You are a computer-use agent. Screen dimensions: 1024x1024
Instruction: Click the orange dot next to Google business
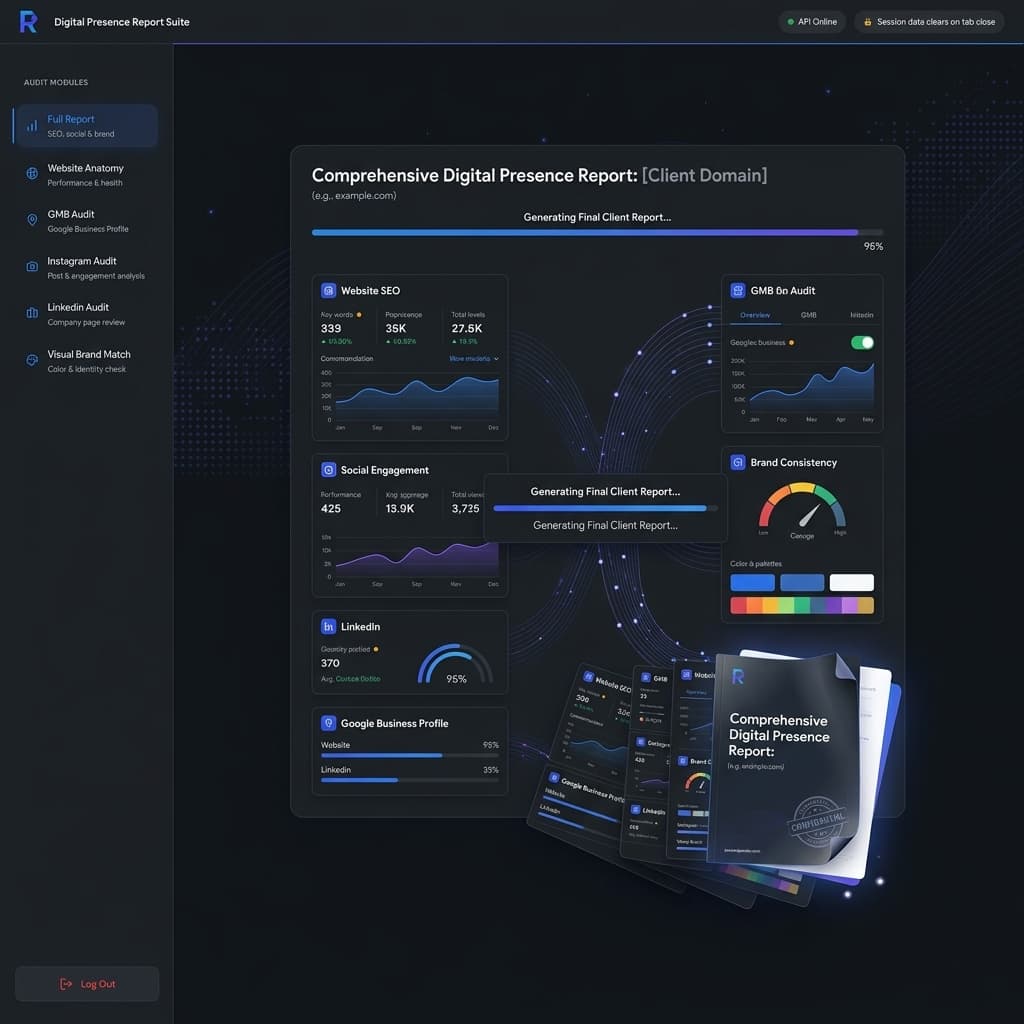coord(792,342)
